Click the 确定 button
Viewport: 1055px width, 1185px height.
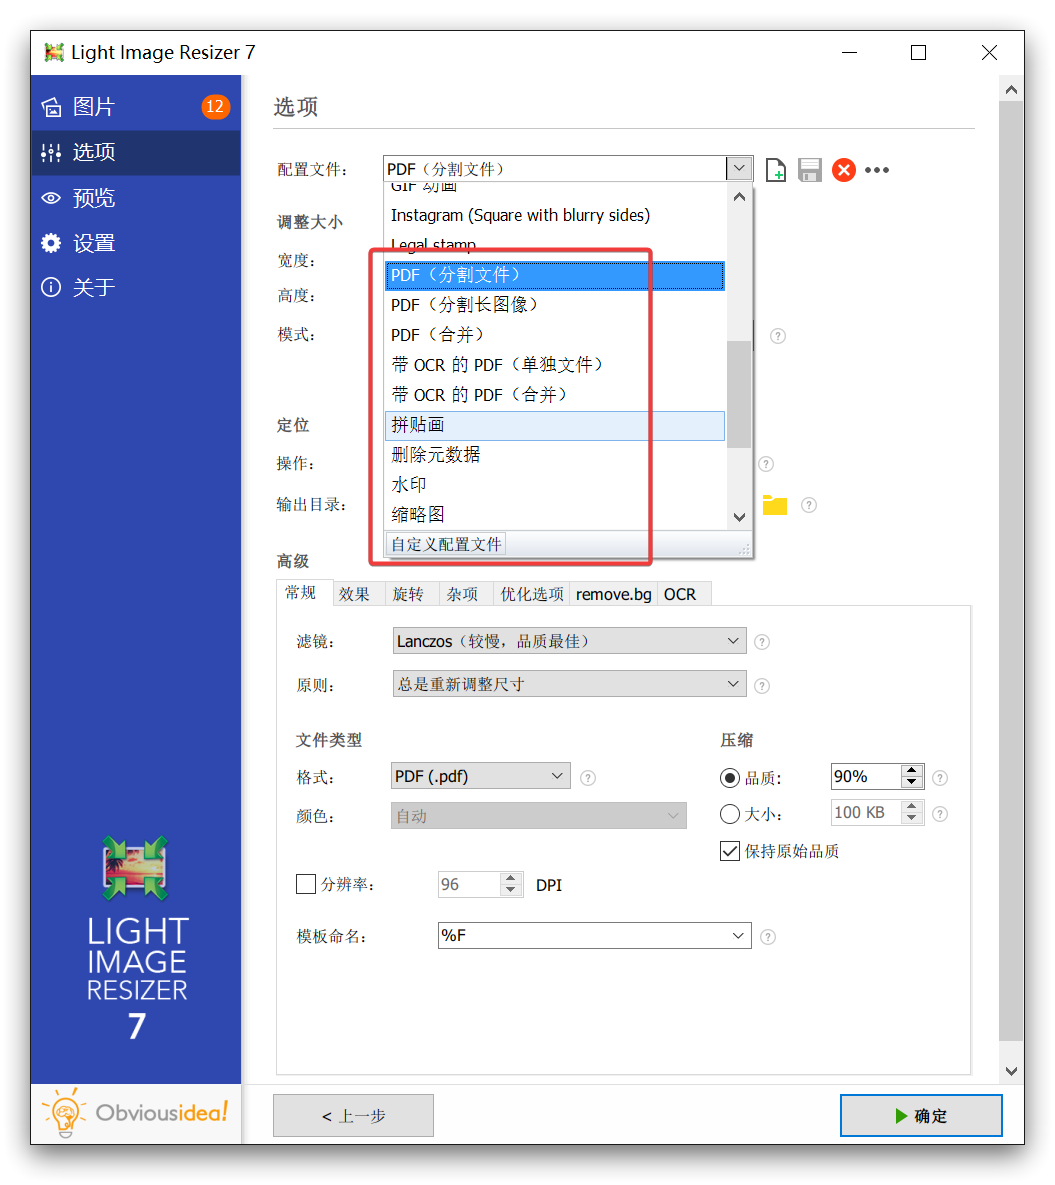(921, 1116)
